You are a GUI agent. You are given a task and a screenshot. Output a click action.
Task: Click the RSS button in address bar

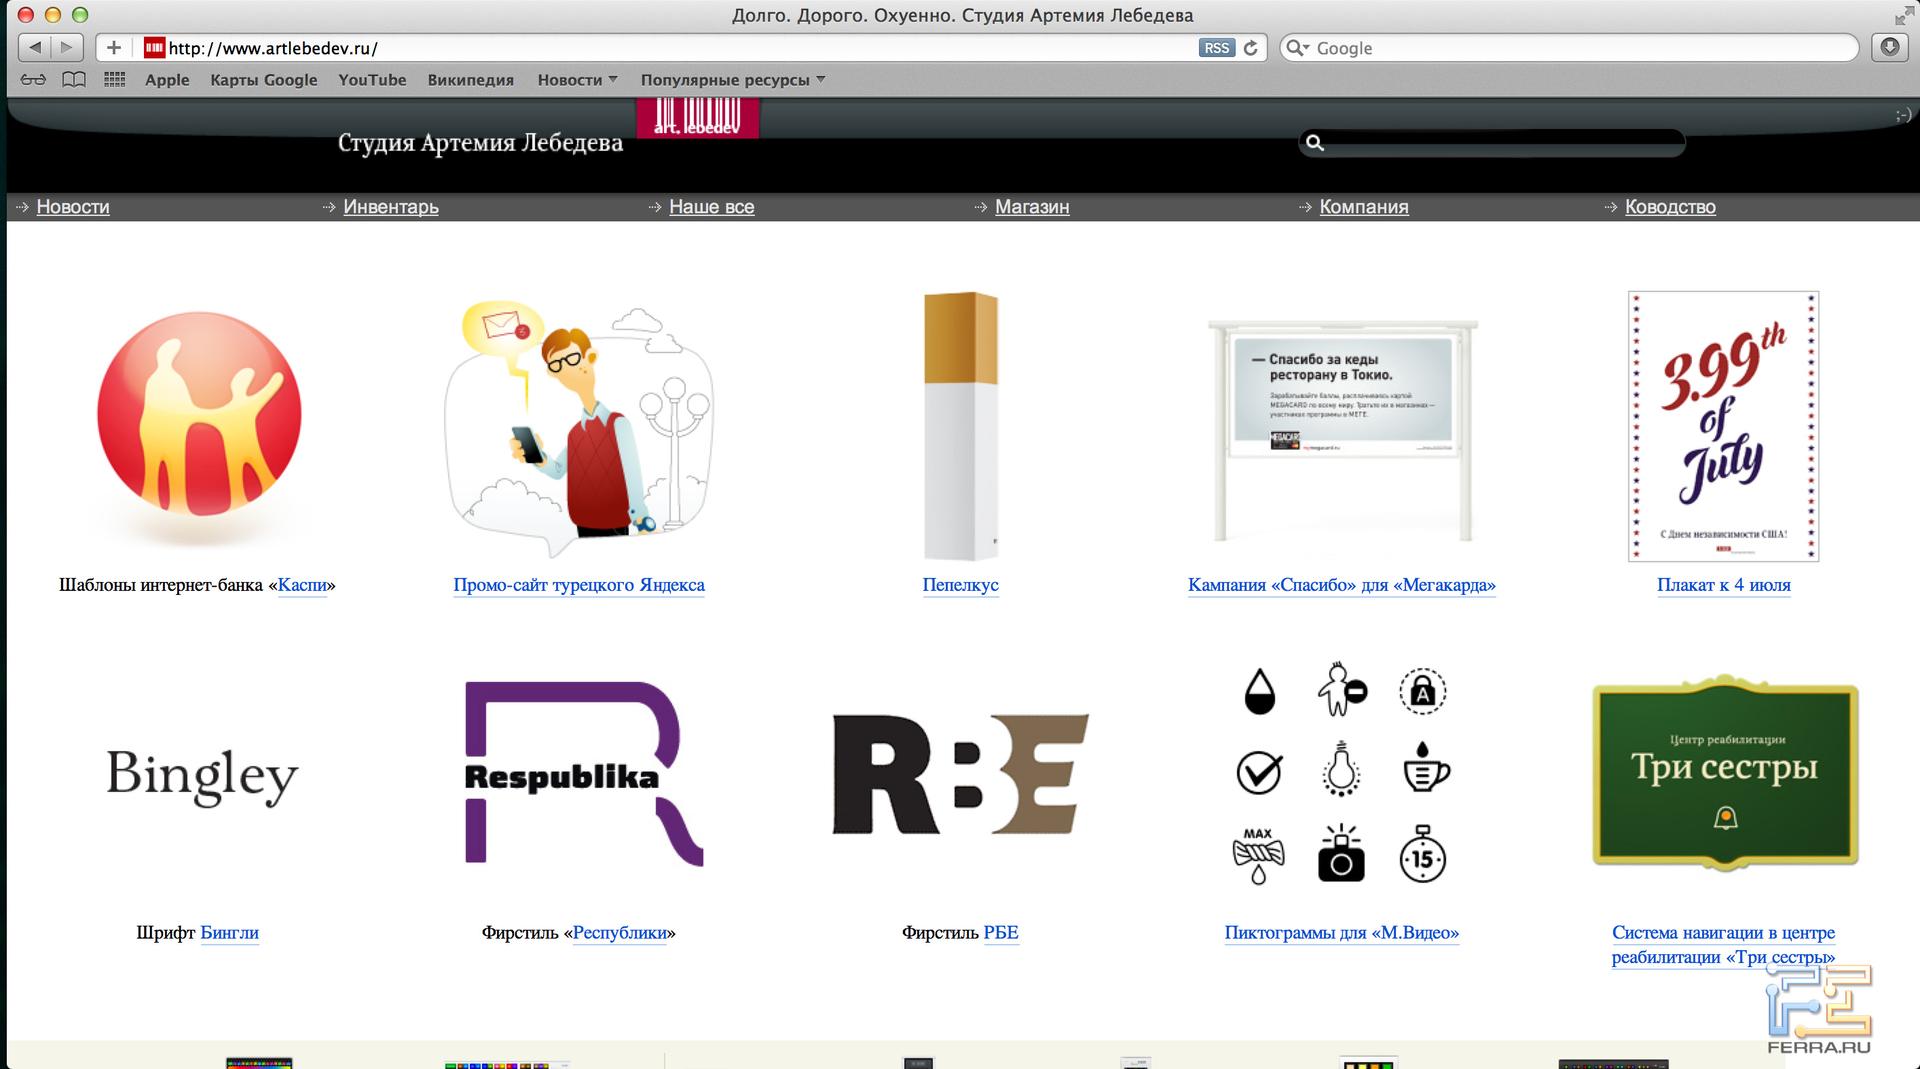click(1216, 48)
